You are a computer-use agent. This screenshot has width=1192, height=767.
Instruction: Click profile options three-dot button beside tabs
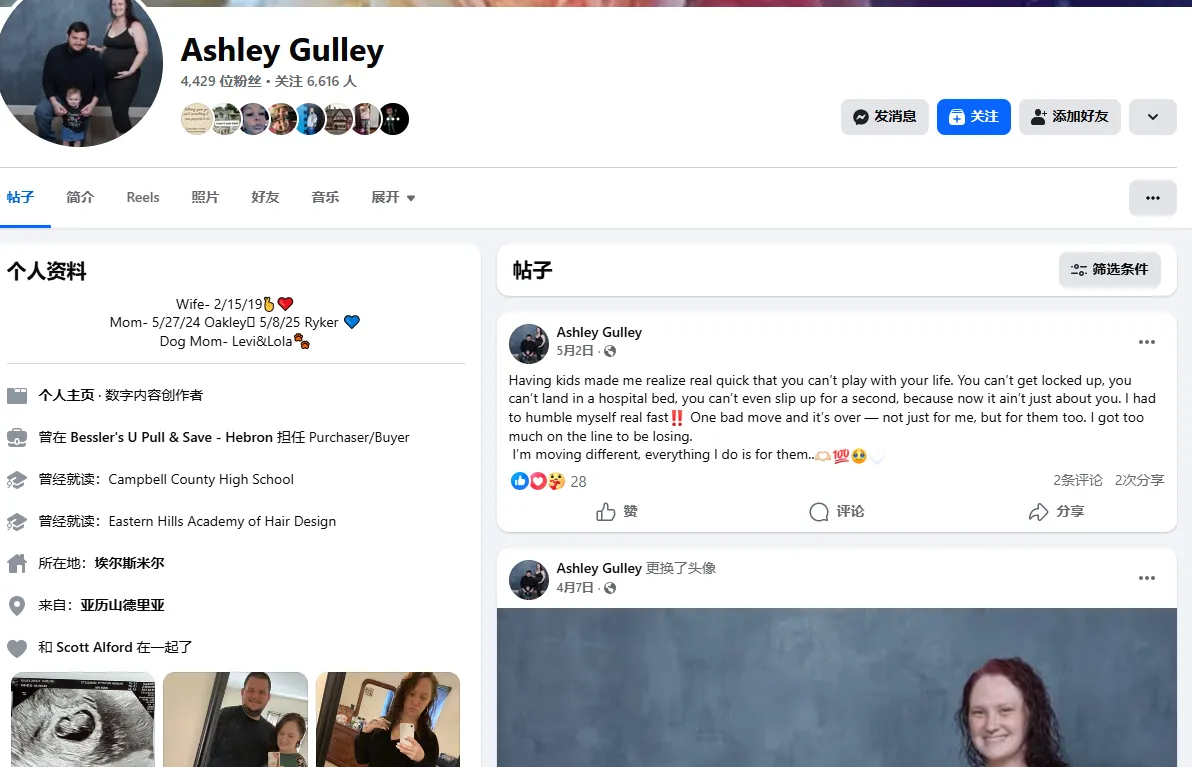[x=1152, y=198]
